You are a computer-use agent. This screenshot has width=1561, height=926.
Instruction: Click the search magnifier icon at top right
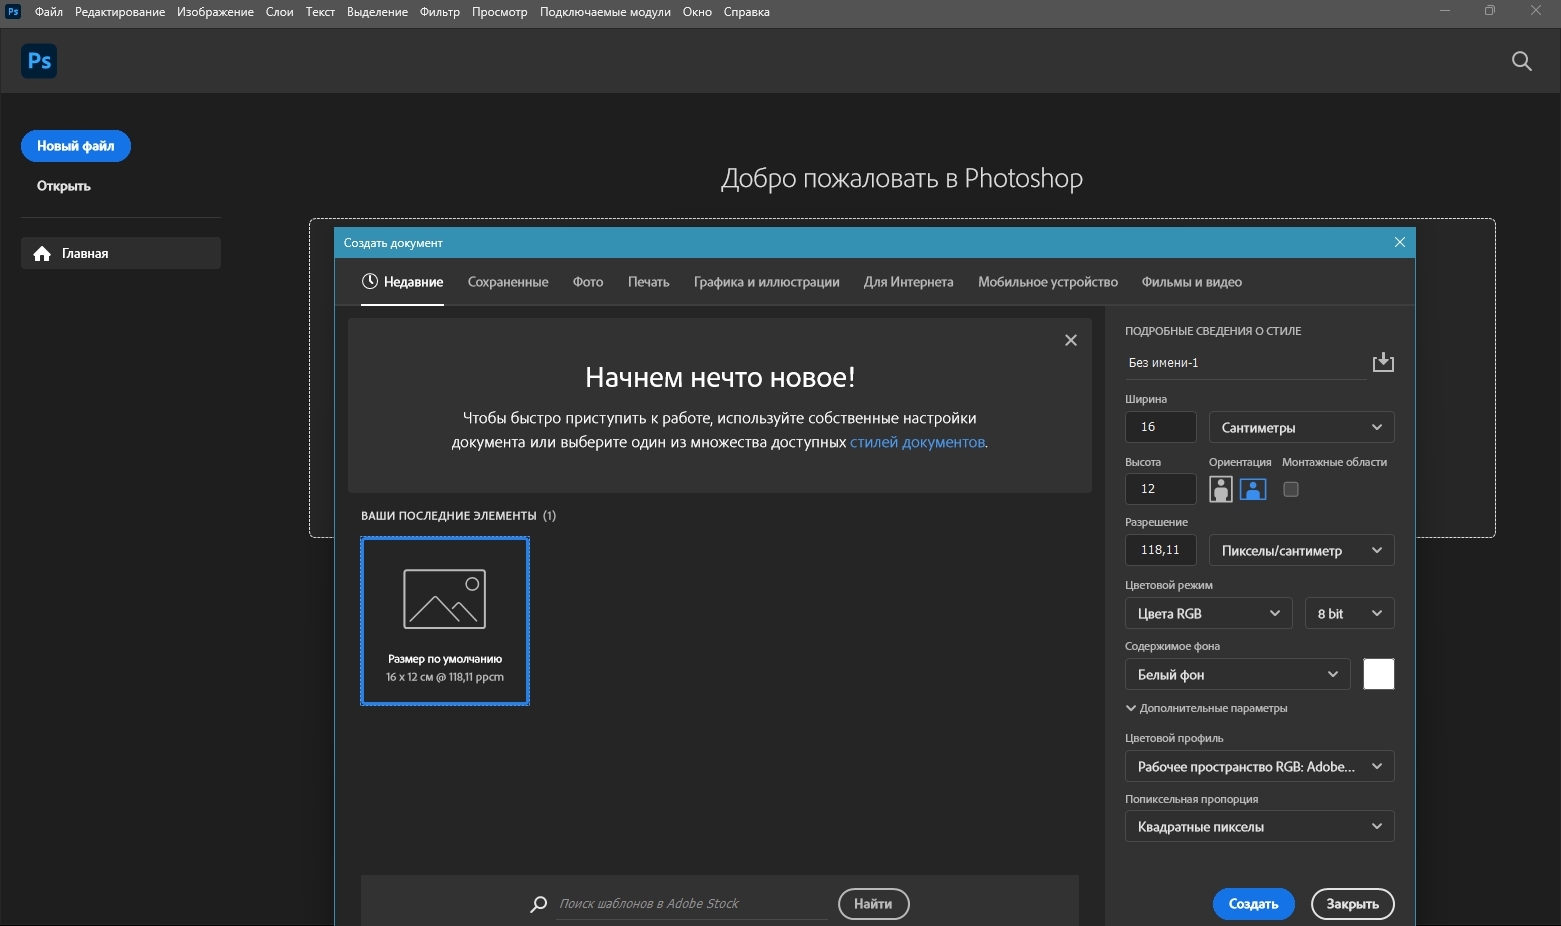(1521, 61)
